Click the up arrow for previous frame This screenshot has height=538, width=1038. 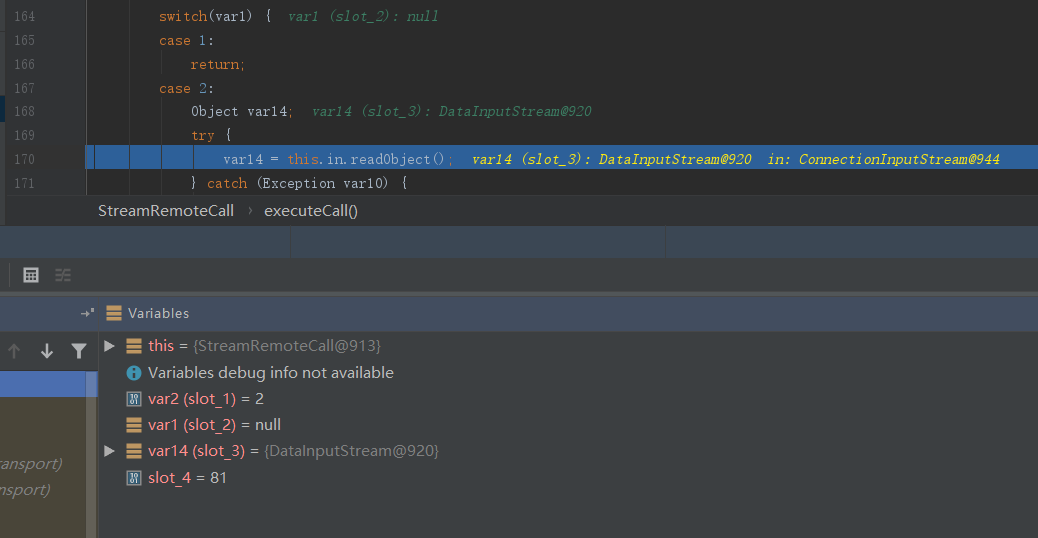click(x=14, y=351)
